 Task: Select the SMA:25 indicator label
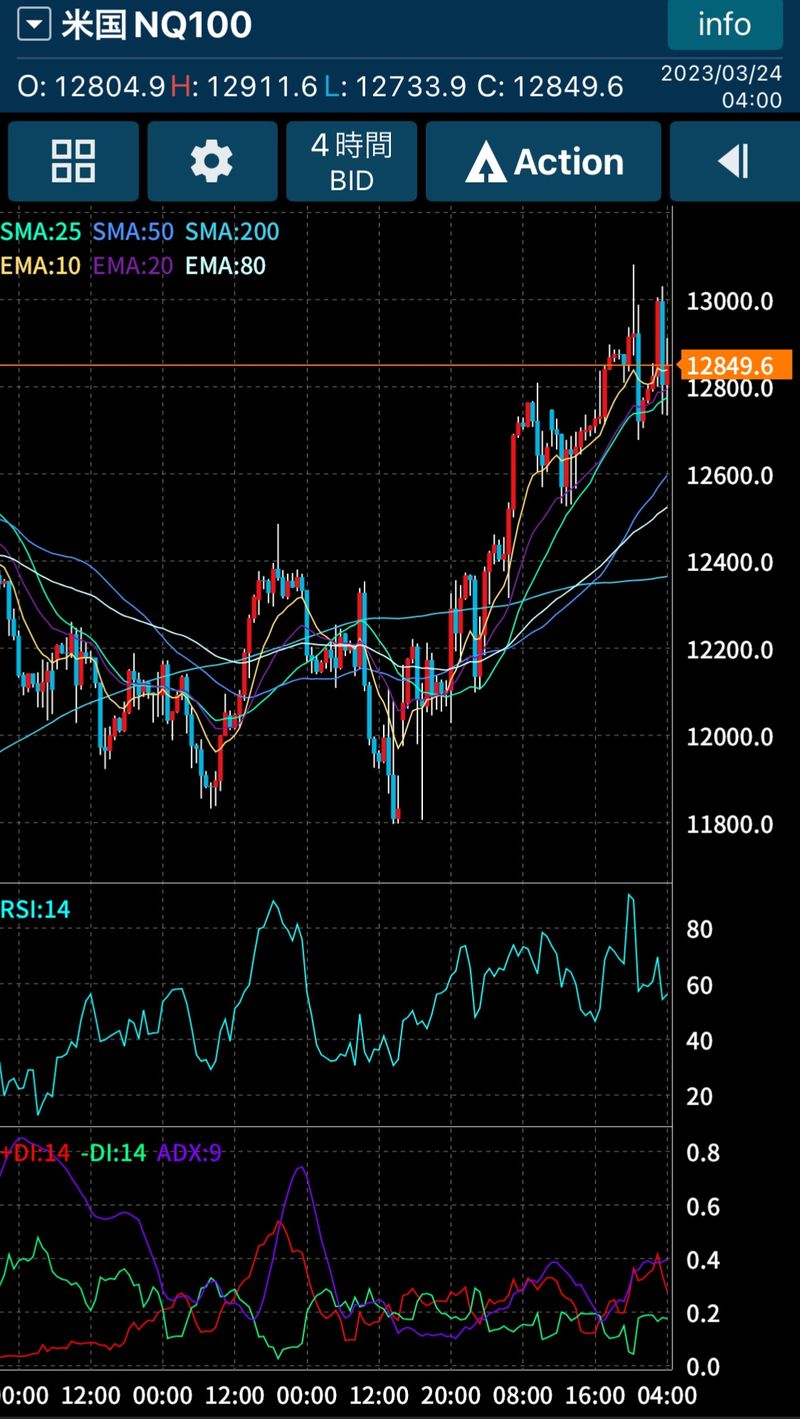coord(40,232)
